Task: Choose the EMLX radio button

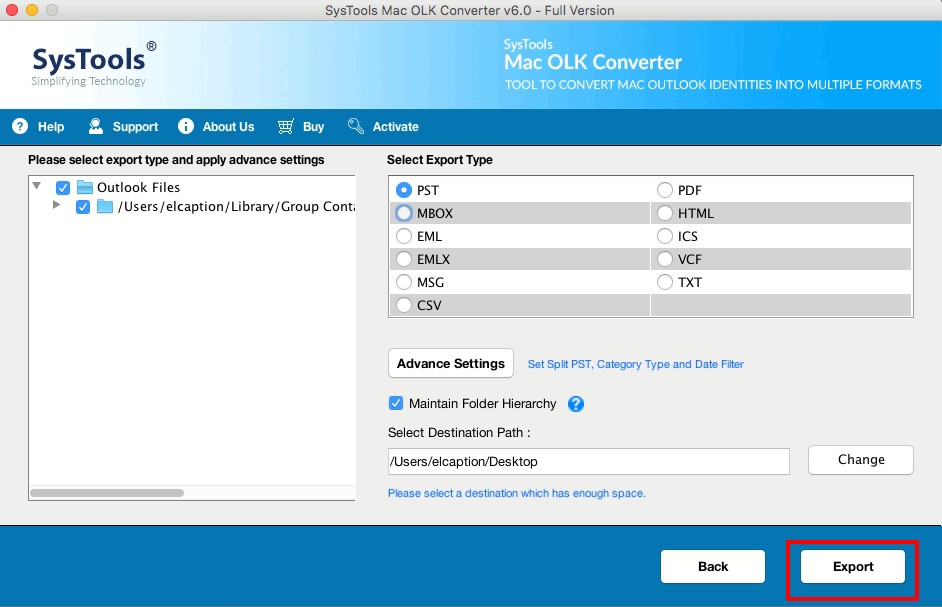Action: pyautogui.click(x=404, y=259)
